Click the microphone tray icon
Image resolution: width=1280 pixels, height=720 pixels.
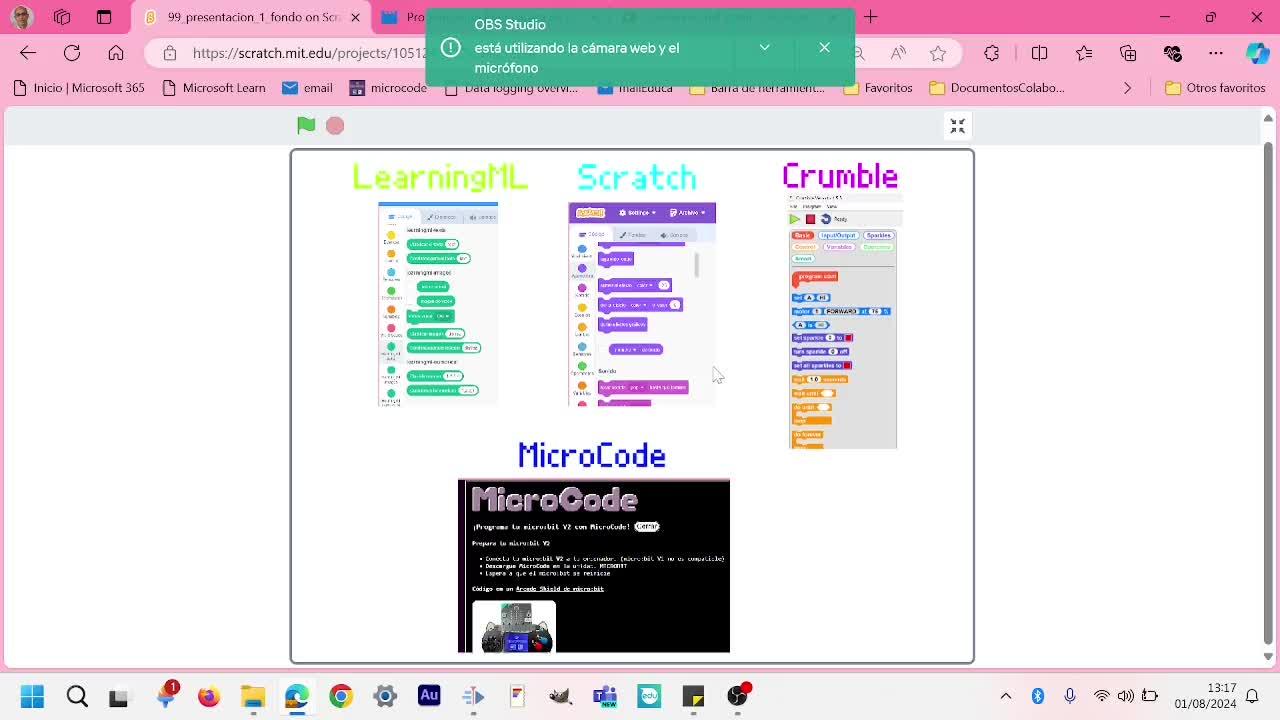tap(1070, 696)
